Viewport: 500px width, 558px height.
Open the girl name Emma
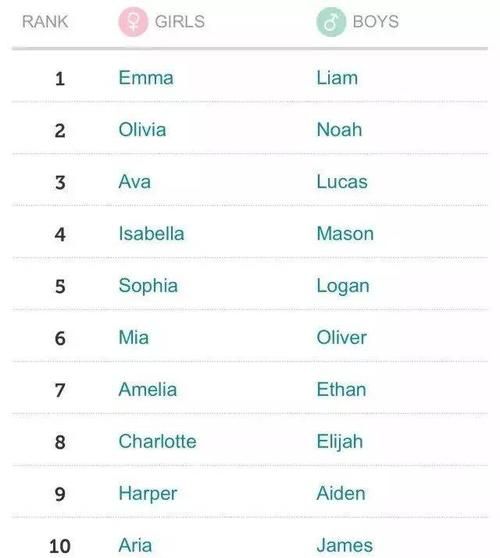click(146, 78)
